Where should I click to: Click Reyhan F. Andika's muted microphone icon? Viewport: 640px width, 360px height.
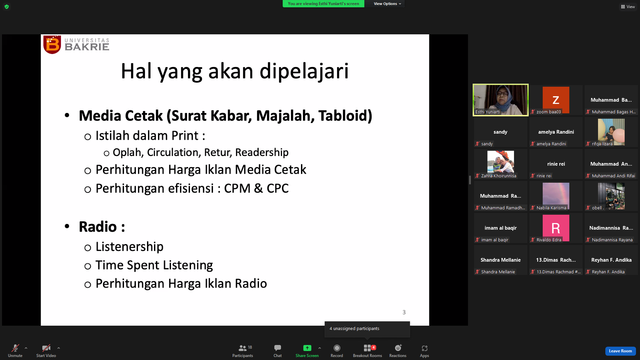tap(588, 272)
